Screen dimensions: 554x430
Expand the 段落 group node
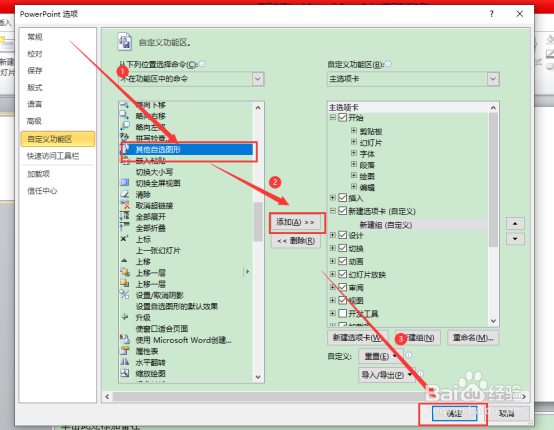(x=354, y=164)
